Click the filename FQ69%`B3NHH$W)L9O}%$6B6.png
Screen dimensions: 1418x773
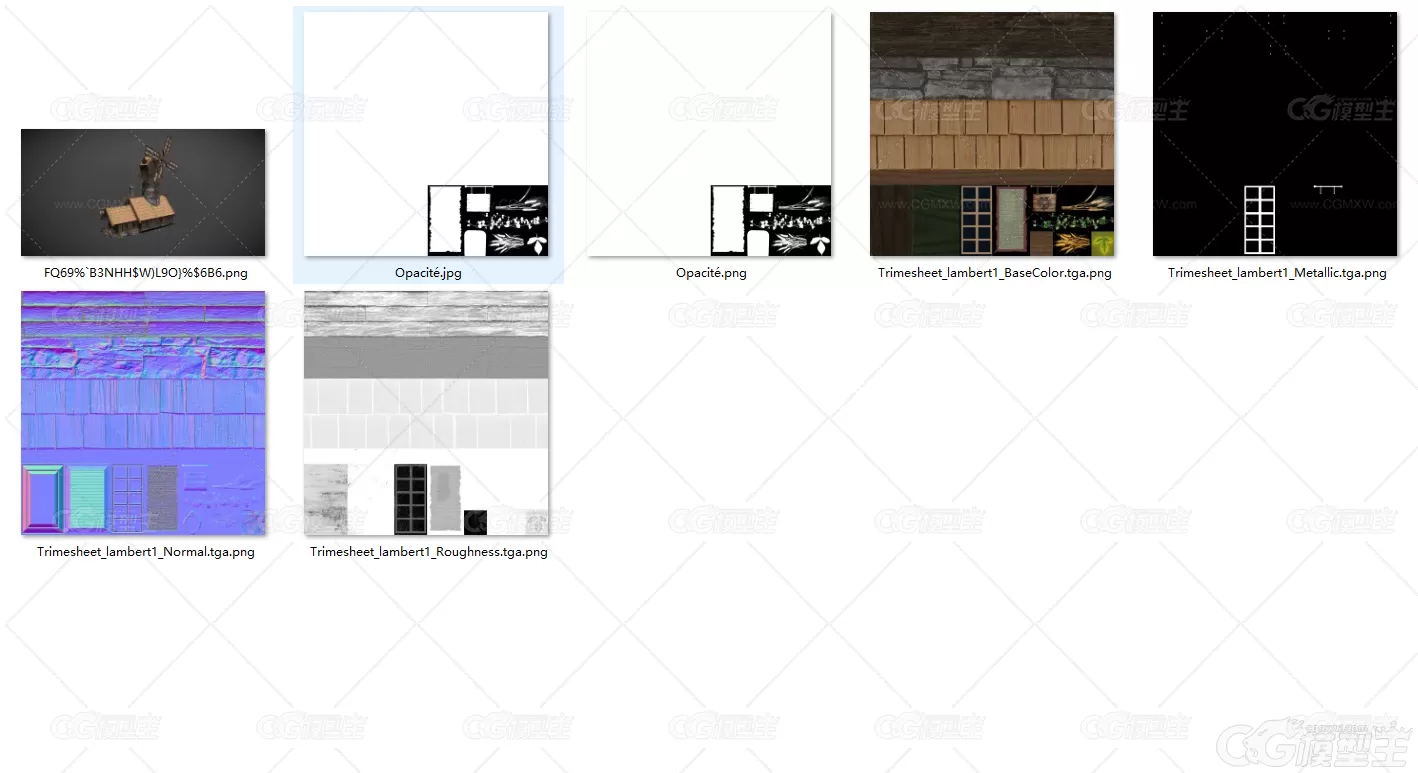[146, 272]
